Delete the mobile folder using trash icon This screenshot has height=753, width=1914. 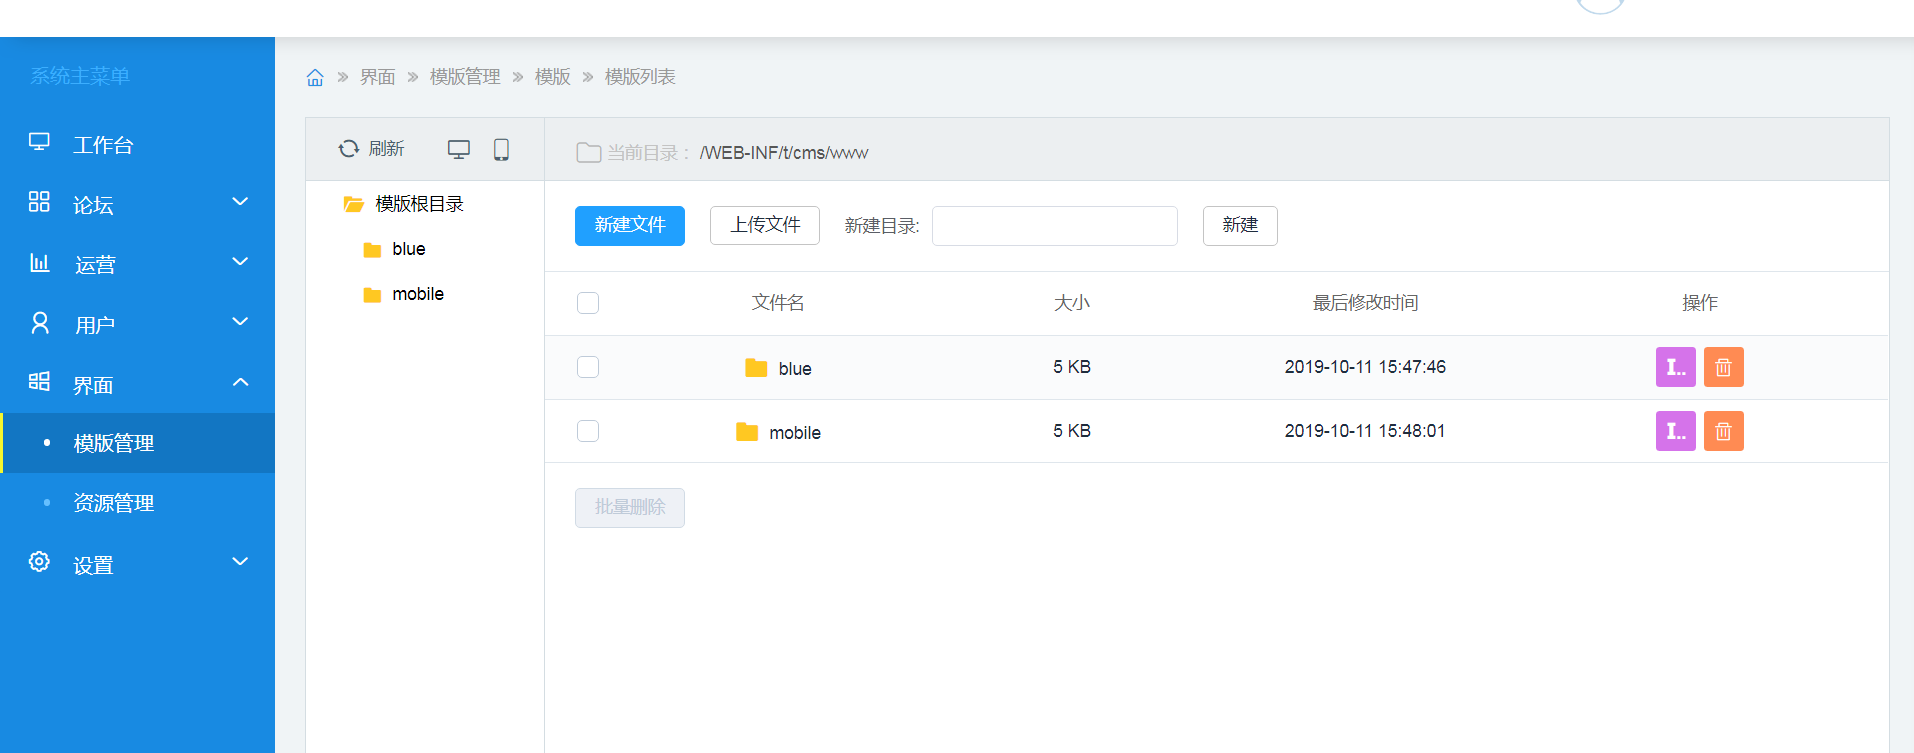[x=1723, y=431]
